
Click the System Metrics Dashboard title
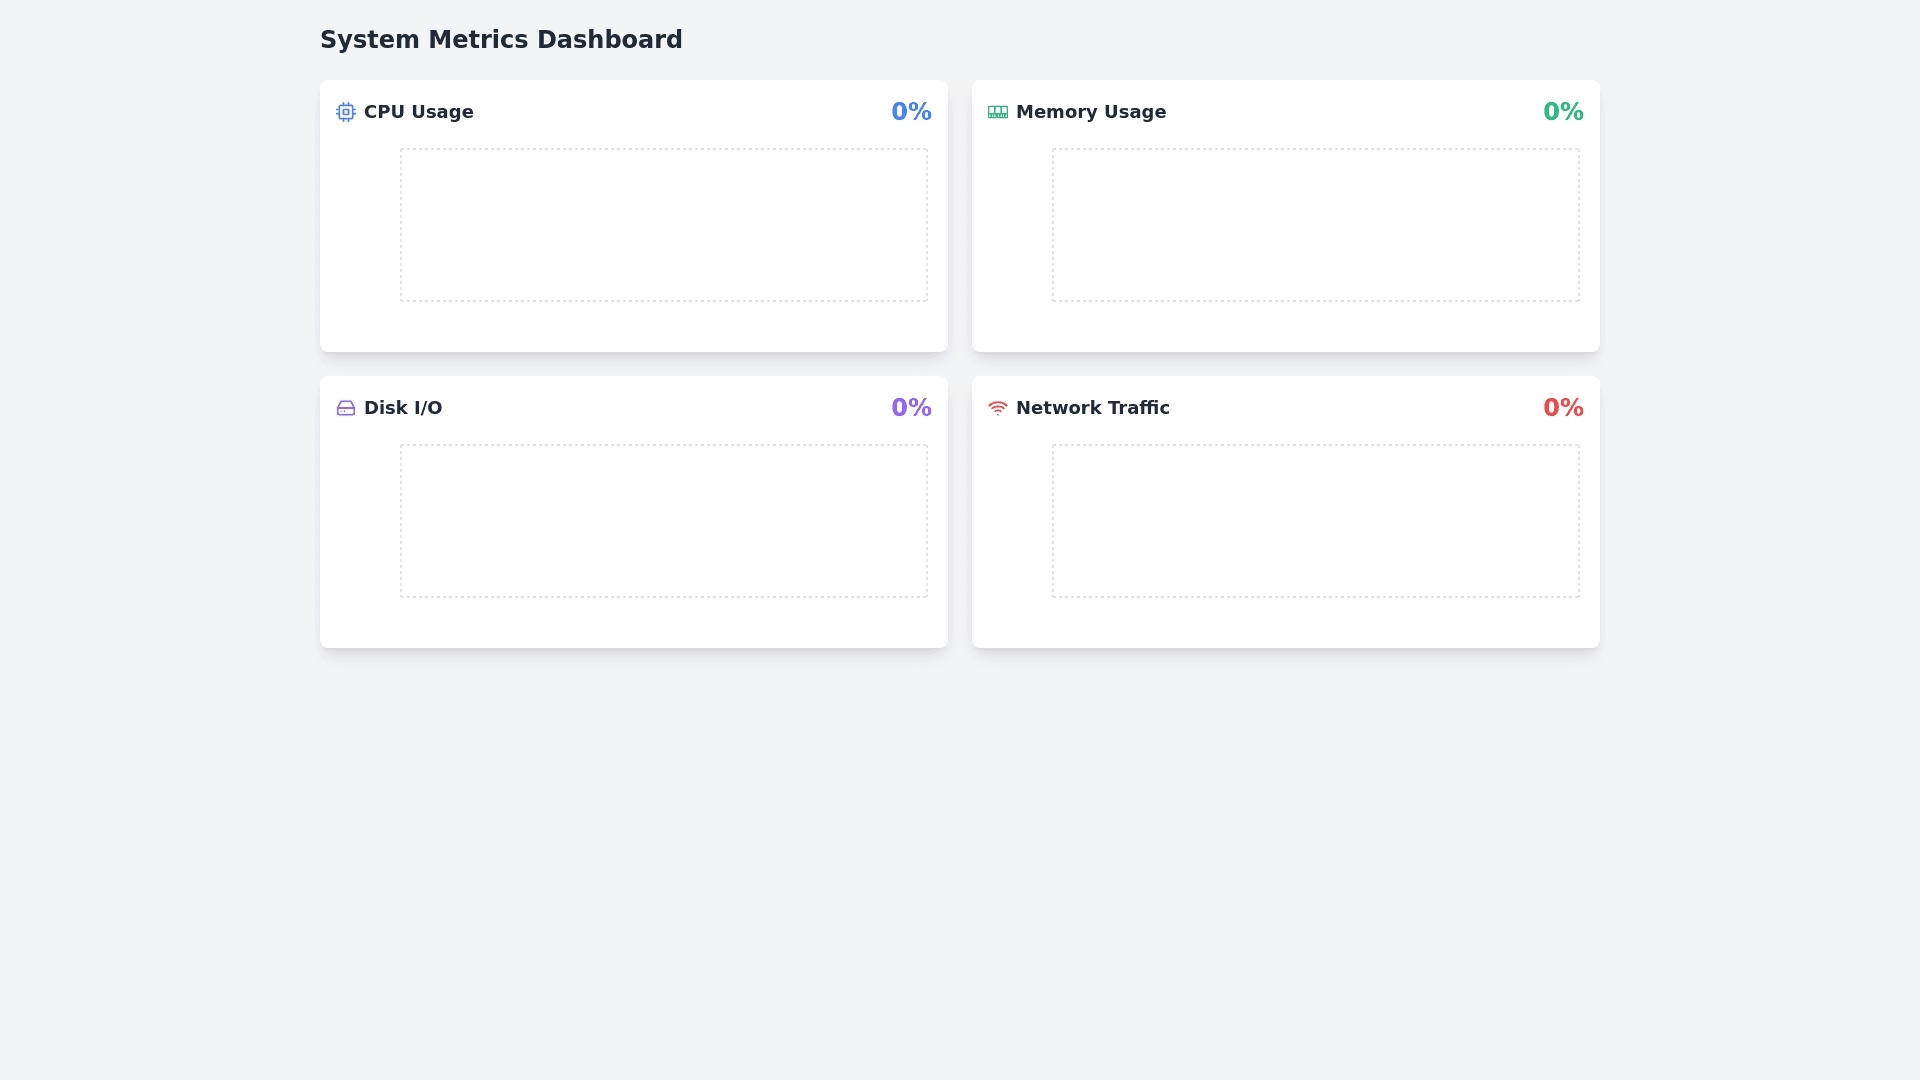pos(501,40)
